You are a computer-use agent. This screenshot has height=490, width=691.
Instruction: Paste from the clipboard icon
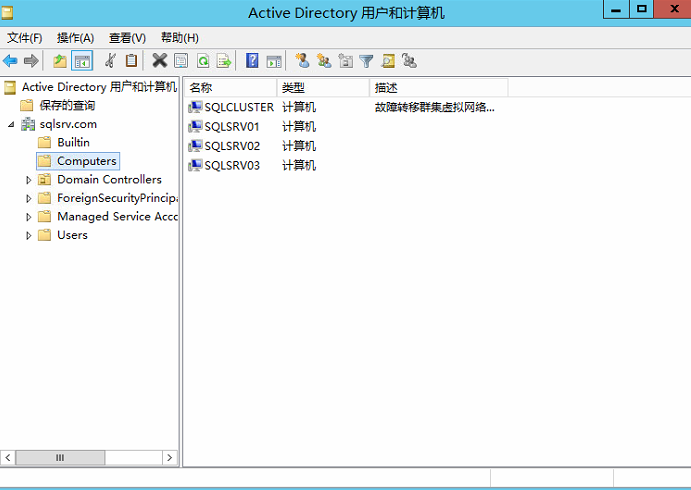(x=131, y=61)
